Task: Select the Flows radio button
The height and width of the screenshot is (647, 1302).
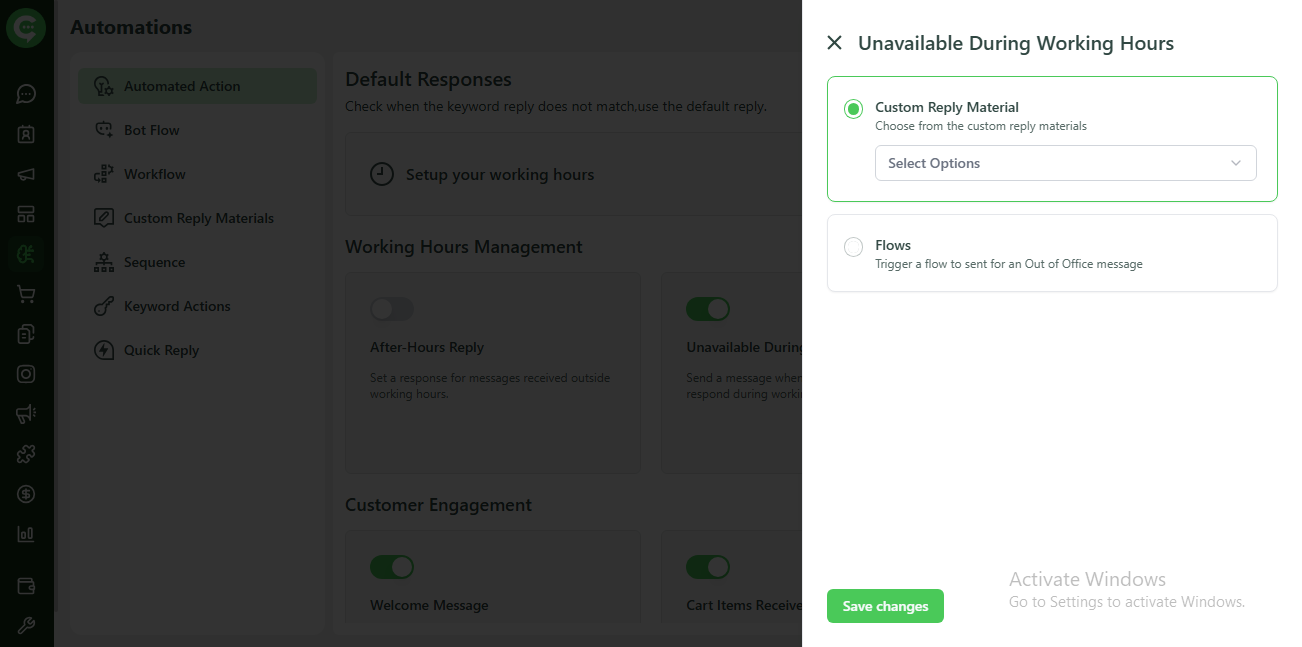Action: [852, 246]
